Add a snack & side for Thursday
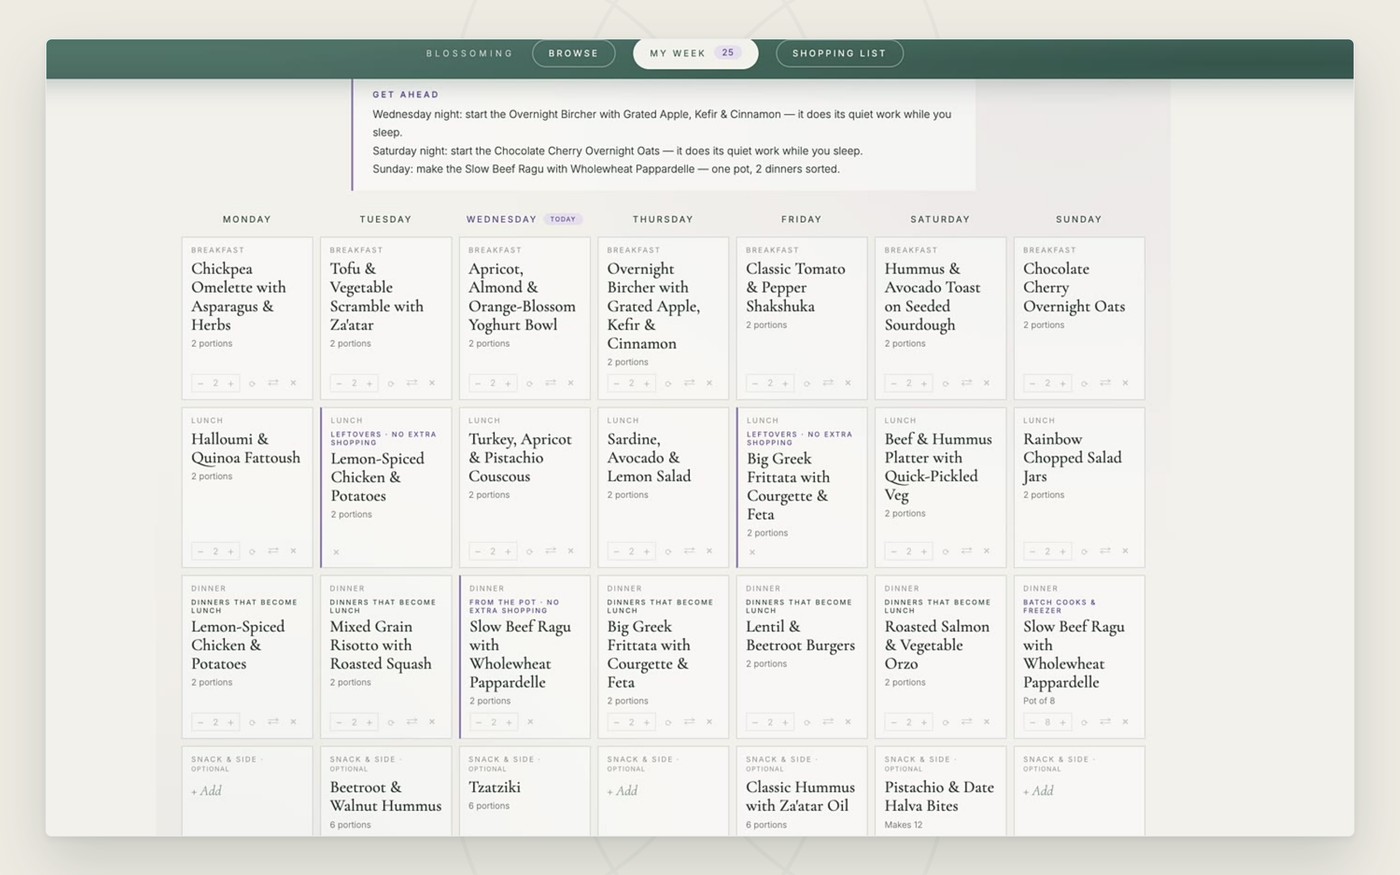 pos(623,791)
